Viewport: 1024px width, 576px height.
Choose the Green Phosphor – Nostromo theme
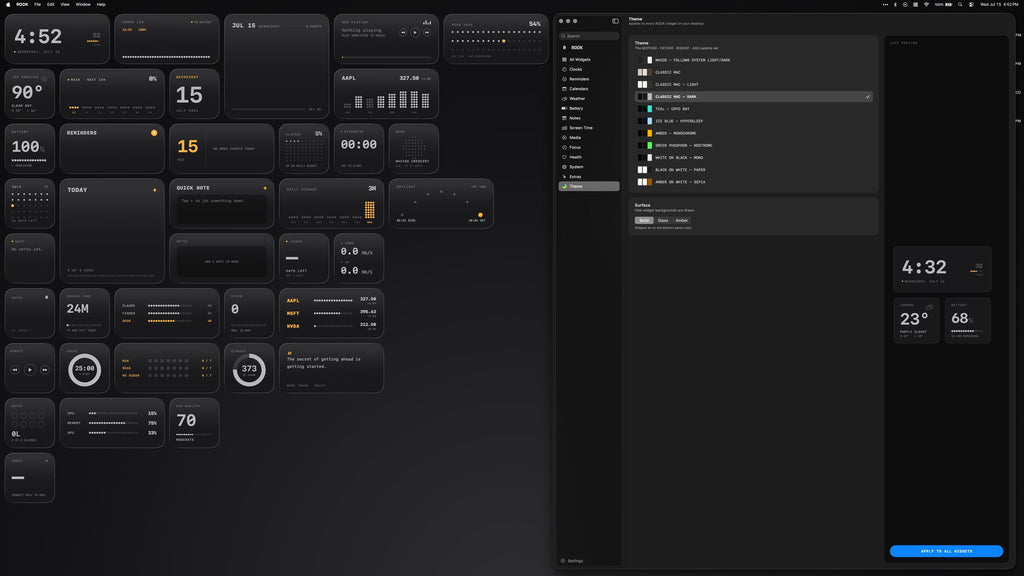[754, 145]
